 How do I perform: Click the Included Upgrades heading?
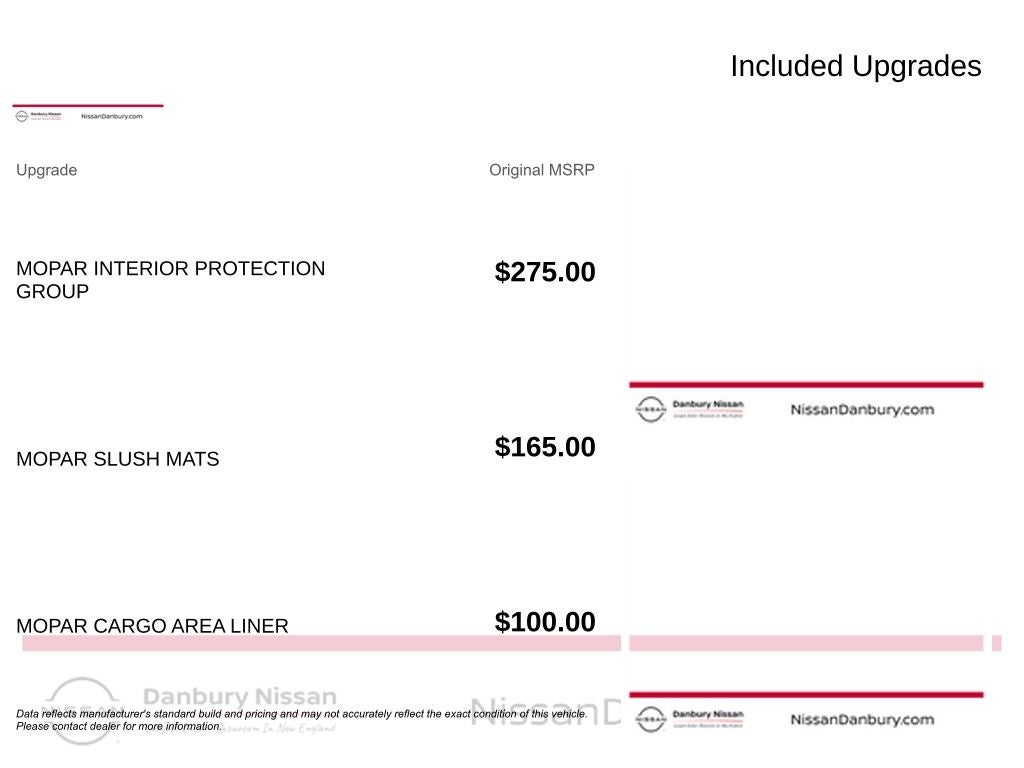click(x=855, y=66)
